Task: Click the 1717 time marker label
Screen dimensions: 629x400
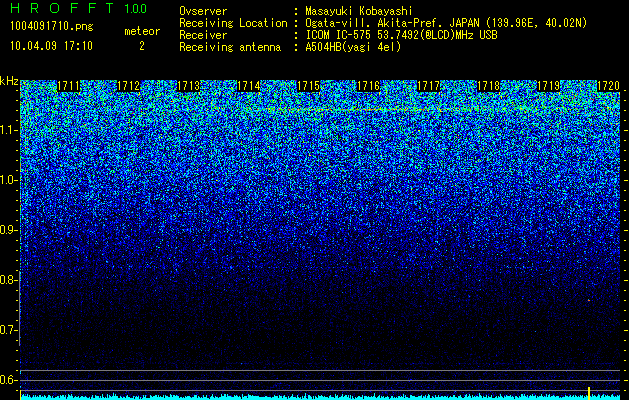Action: coord(428,86)
